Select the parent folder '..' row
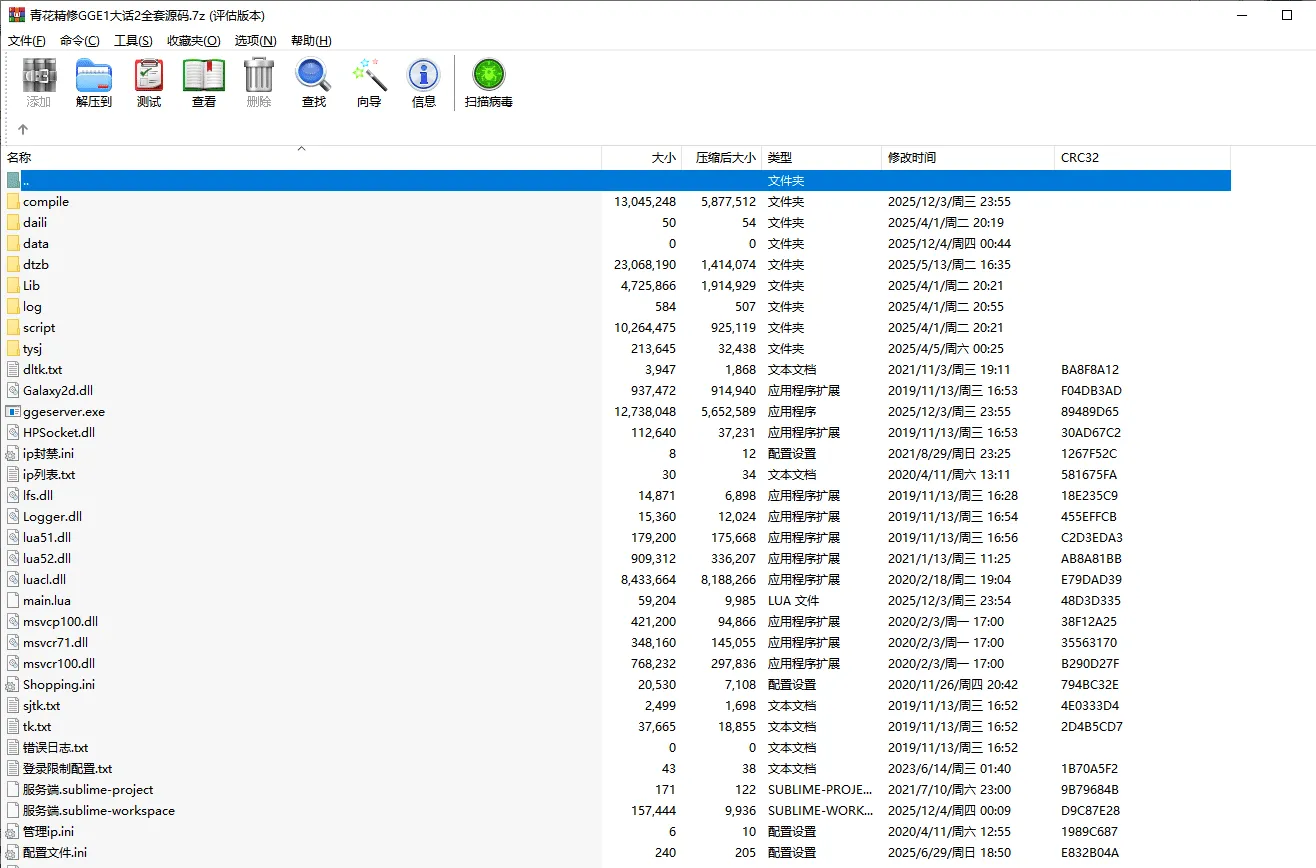Viewport: 1316px width, 868px height. click(x=616, y=180)
